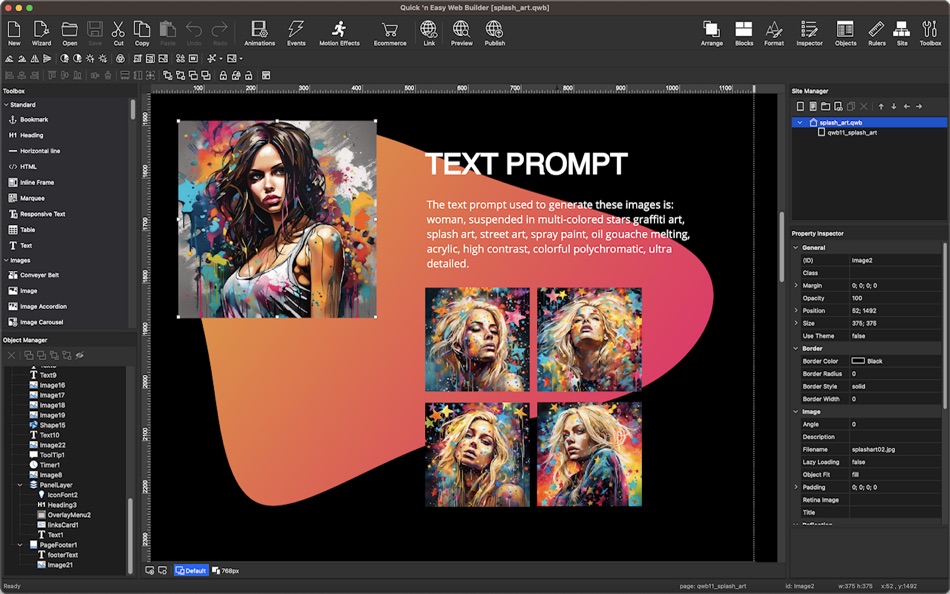Viewport: 950px width, 594px height.
Task: Open the Wizard tool
Action: pyautogui.click(x=41, y=33)
